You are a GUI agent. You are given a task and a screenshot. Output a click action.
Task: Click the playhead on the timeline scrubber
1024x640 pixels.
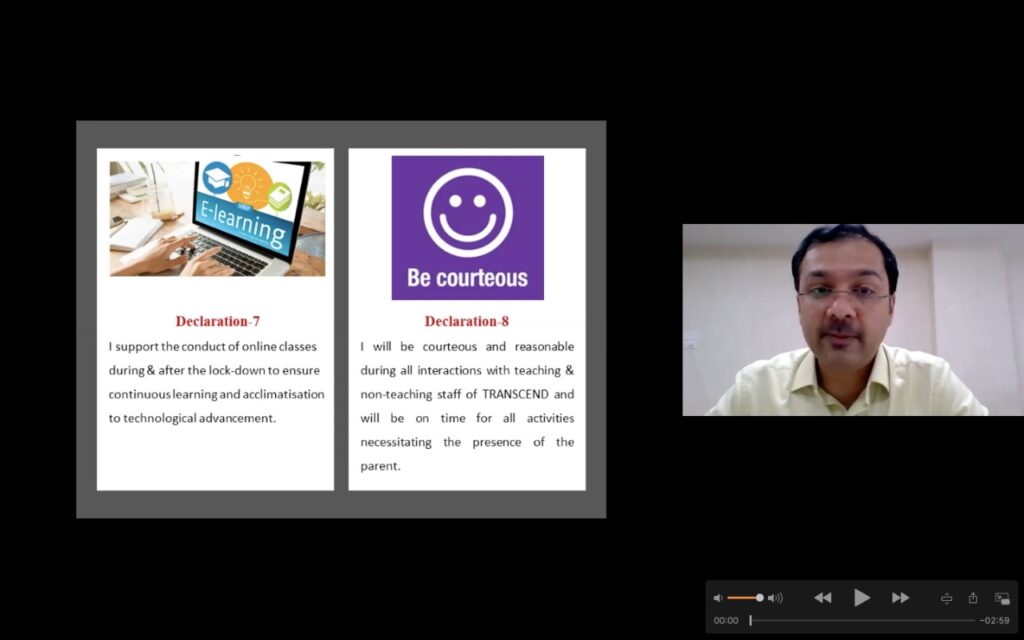click(x=750, y=620)
